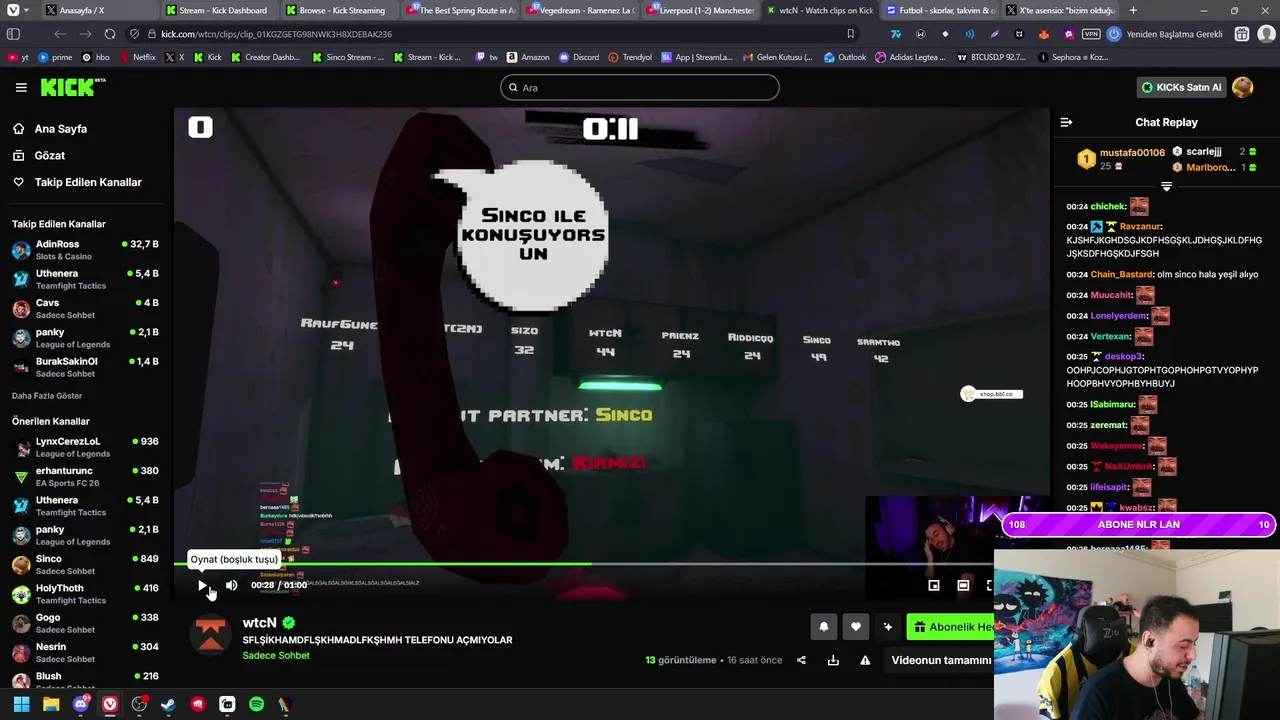Image resolution: width=1280 pixels, height=720 pixels.
Task: Click mustafa00106 on the gift leaderboard
Action: (1132, 152)
